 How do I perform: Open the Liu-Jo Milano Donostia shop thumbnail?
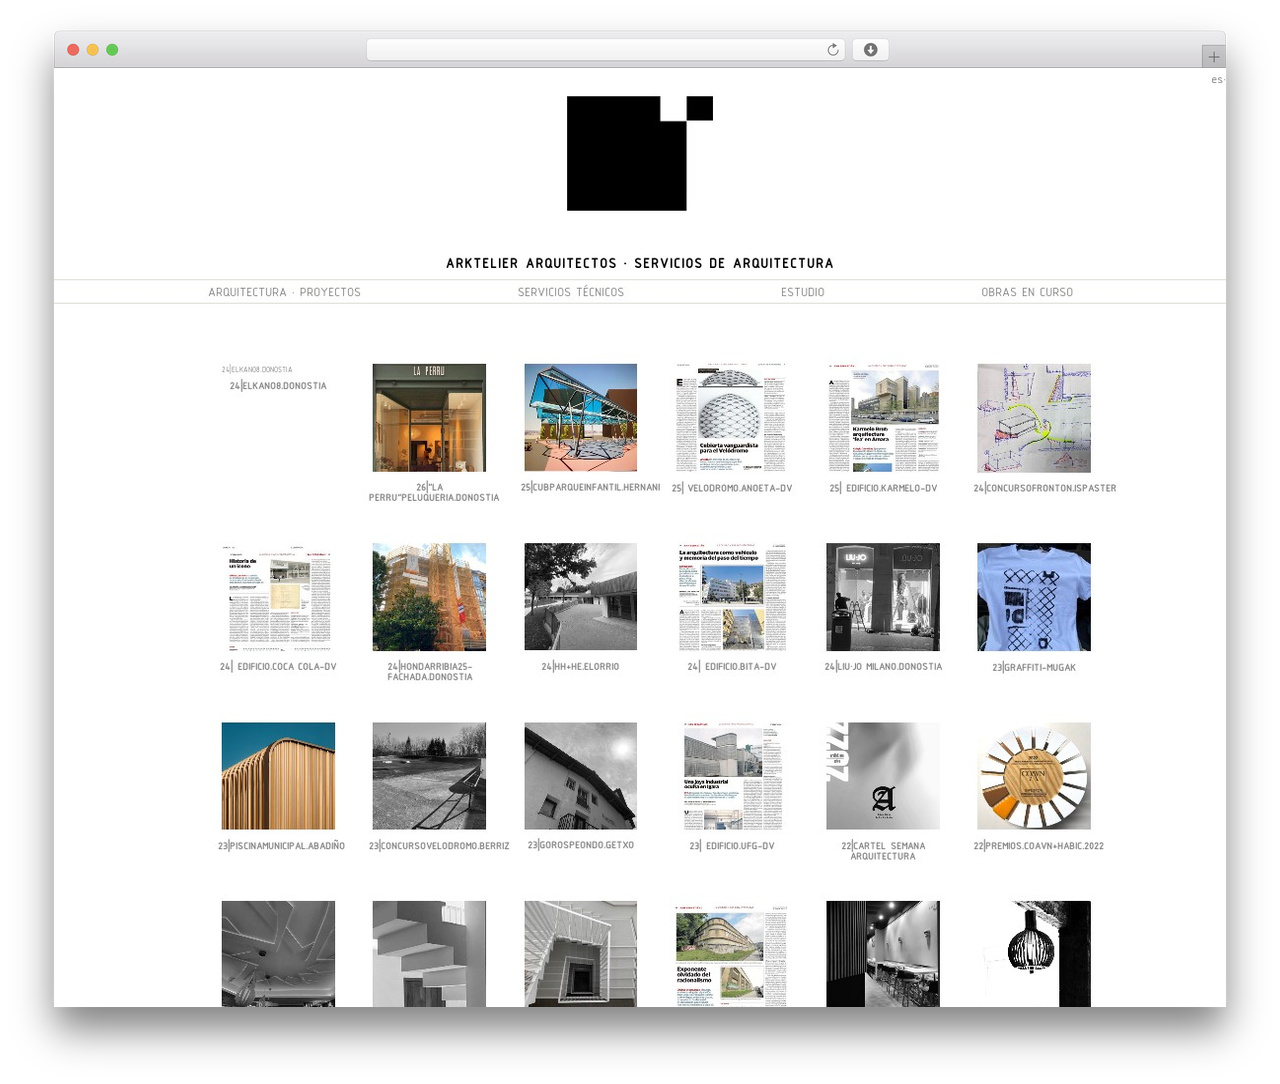point(883,597)
